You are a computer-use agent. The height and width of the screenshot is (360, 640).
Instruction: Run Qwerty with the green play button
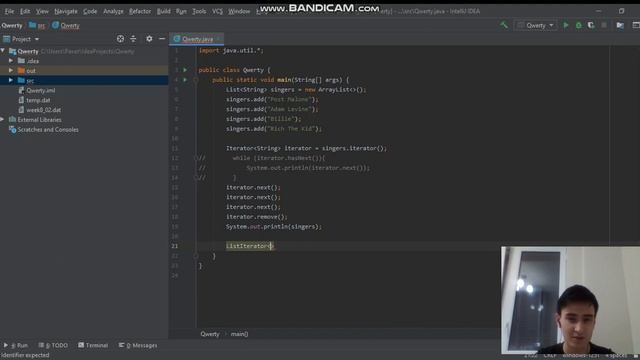[x=566, y=25]
